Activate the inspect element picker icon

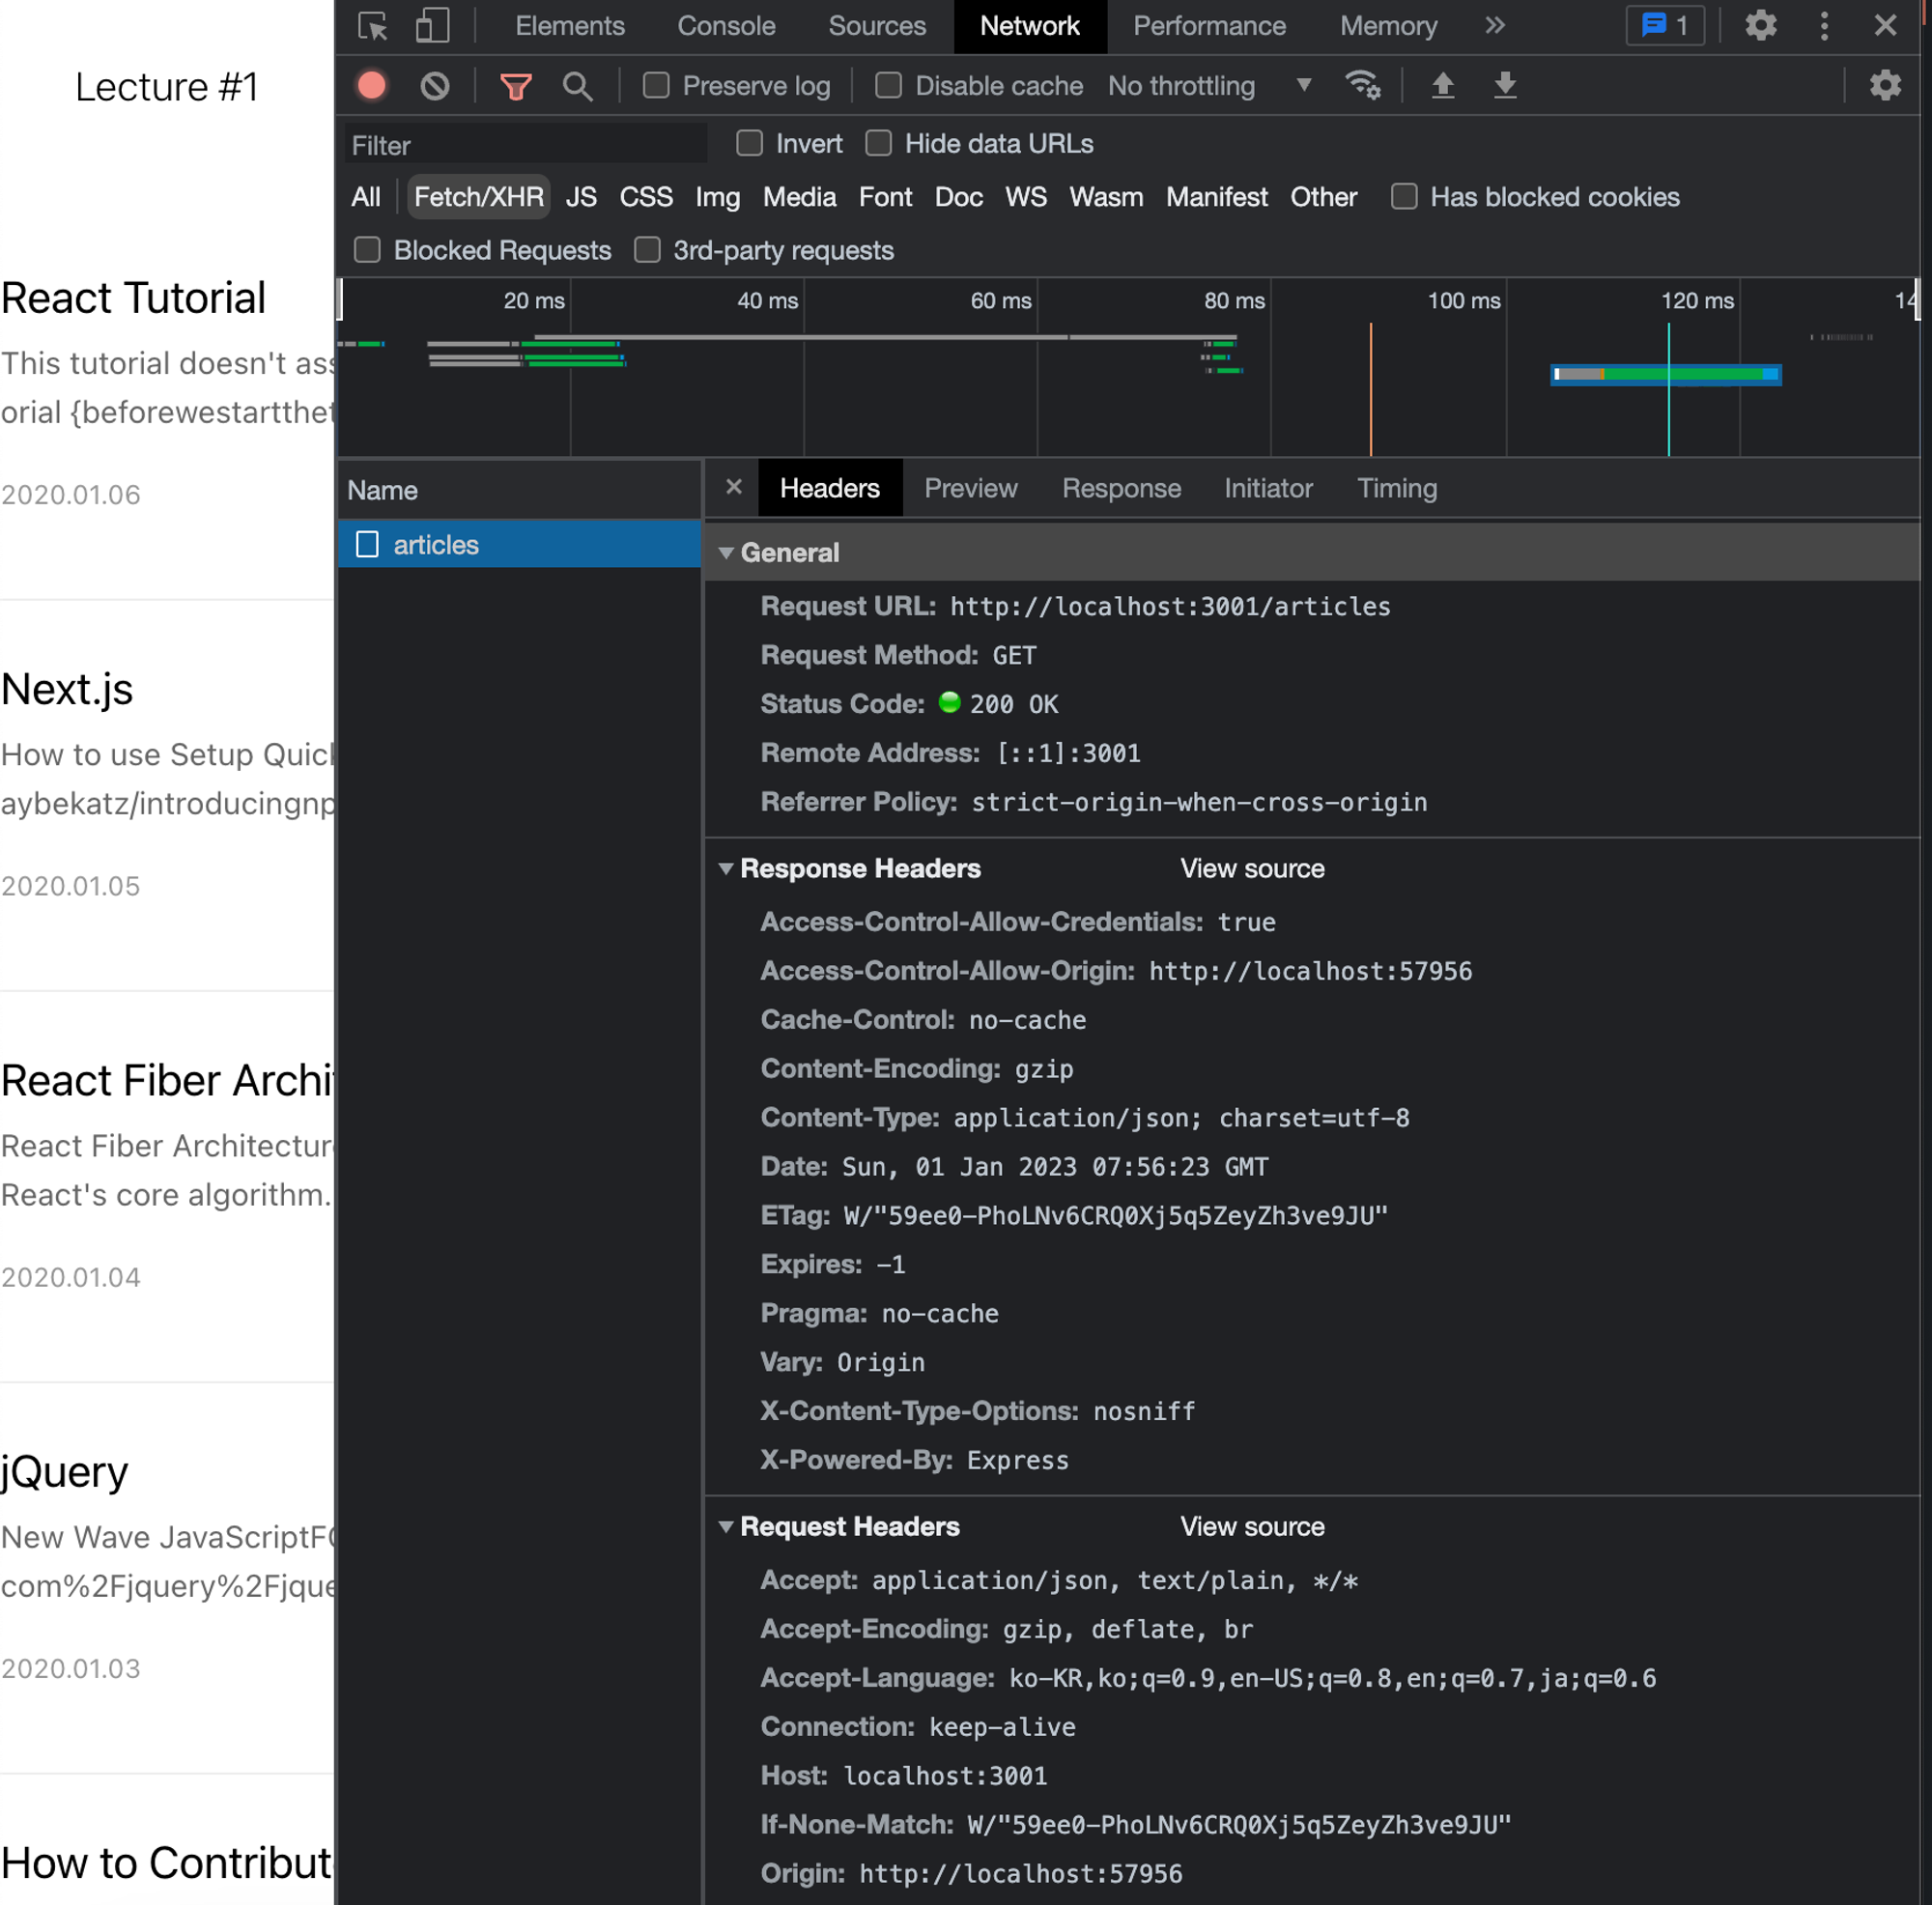[x=373, y=26]
